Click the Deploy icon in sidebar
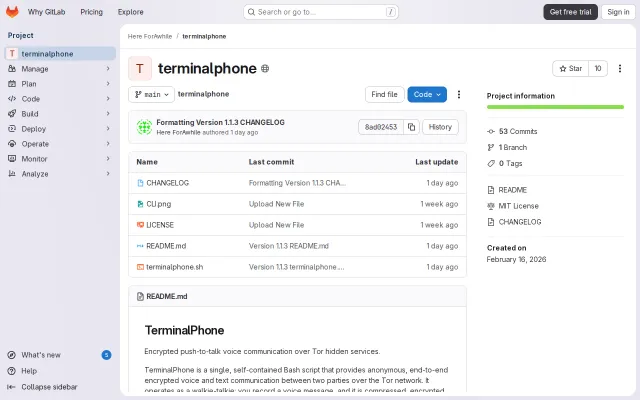Screen dimensions: 640x400 point(12,129)
